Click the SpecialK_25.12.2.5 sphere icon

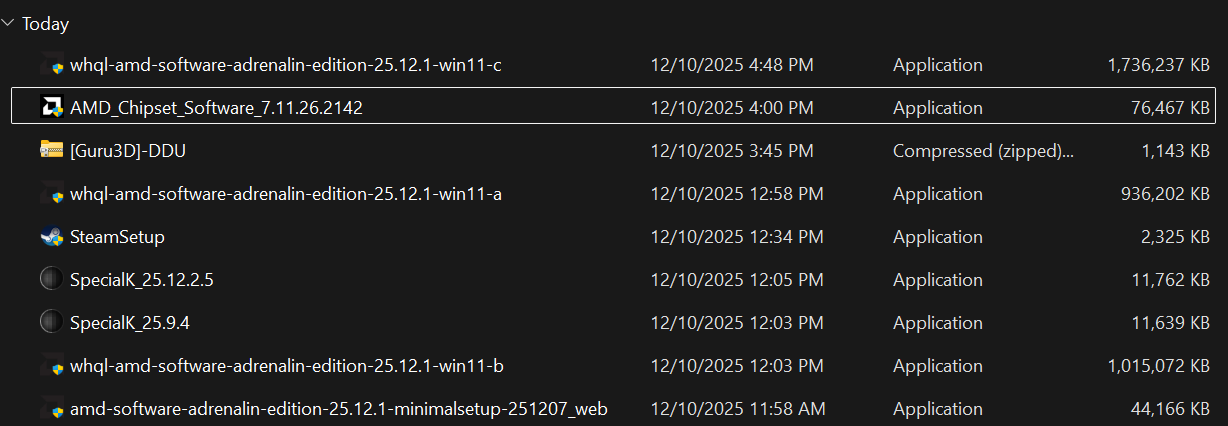52,280
